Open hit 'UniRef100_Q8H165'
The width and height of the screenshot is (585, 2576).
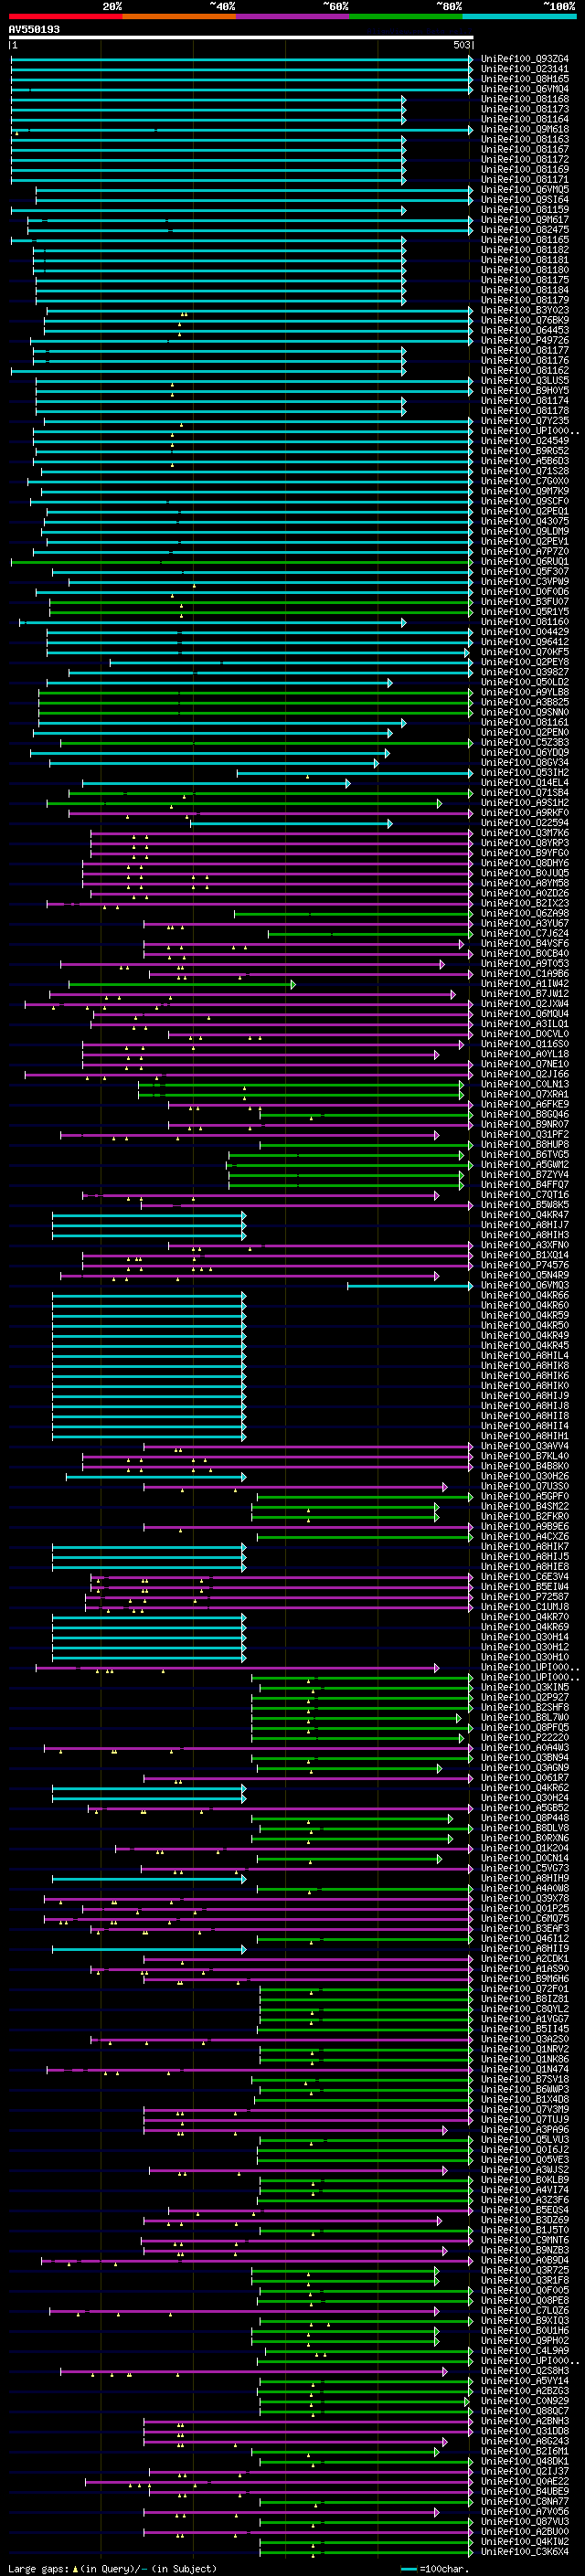point(525,79)
